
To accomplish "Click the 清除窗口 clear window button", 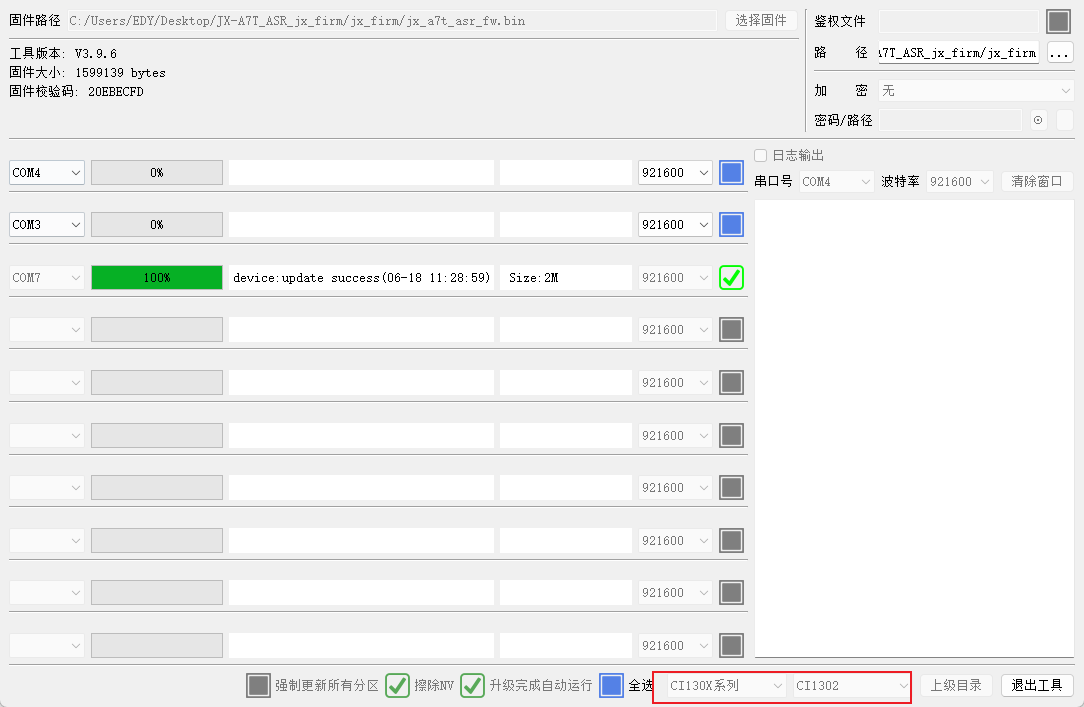I will tap(1036, 182).
